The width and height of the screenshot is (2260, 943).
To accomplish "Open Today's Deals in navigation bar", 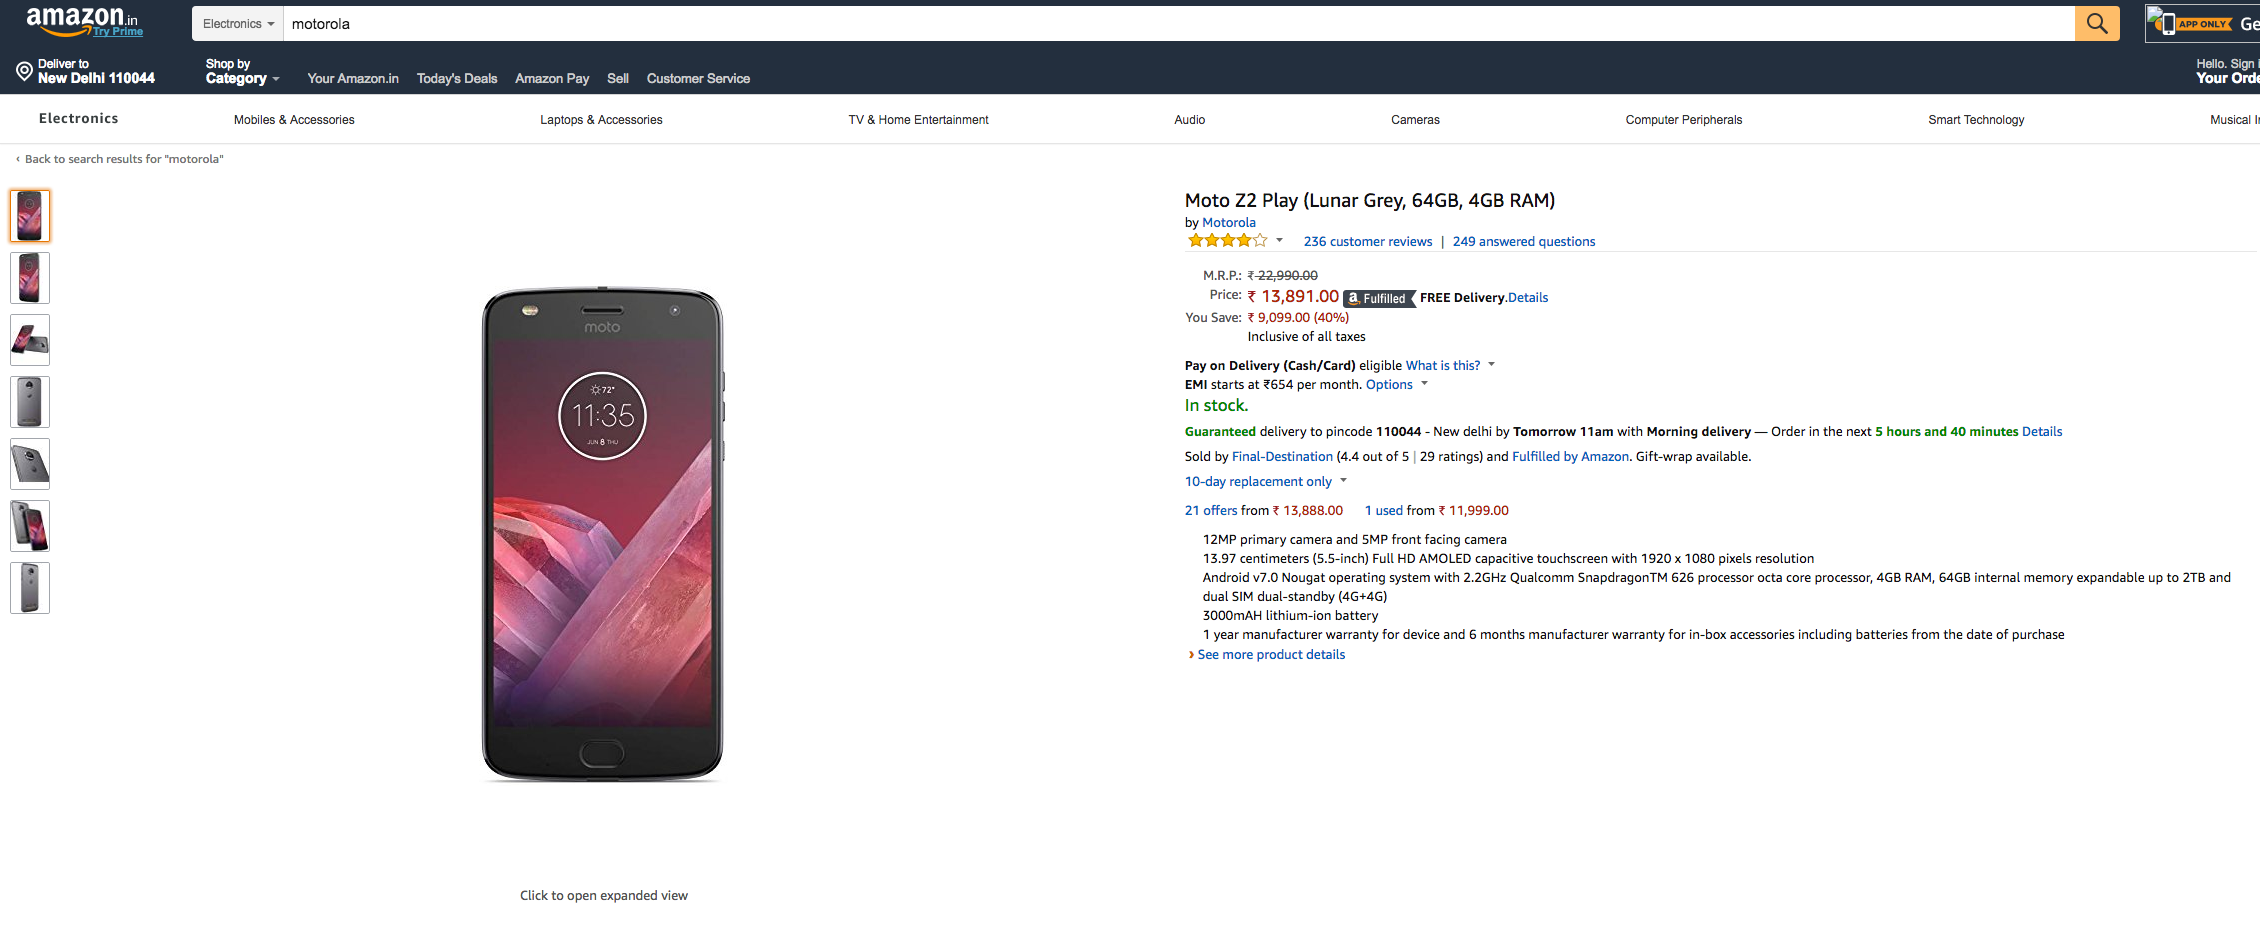I will pos(456,79).
